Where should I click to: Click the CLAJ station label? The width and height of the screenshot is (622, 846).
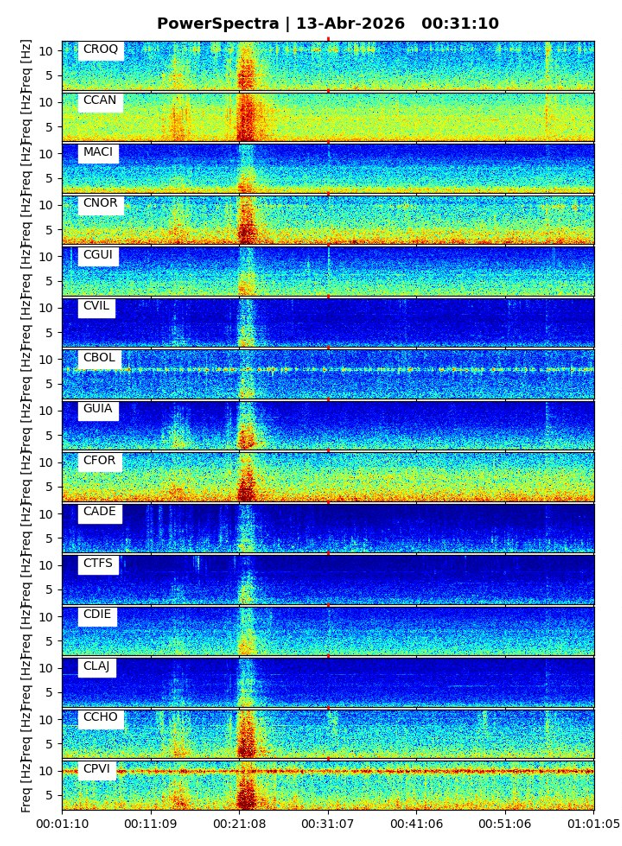97,667
